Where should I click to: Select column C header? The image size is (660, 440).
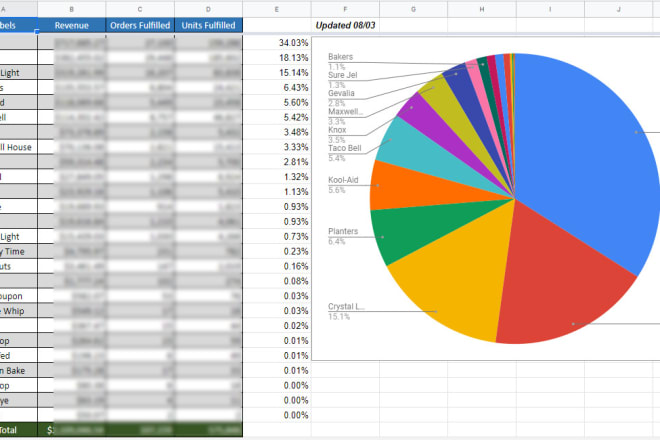tap(140, 9)
